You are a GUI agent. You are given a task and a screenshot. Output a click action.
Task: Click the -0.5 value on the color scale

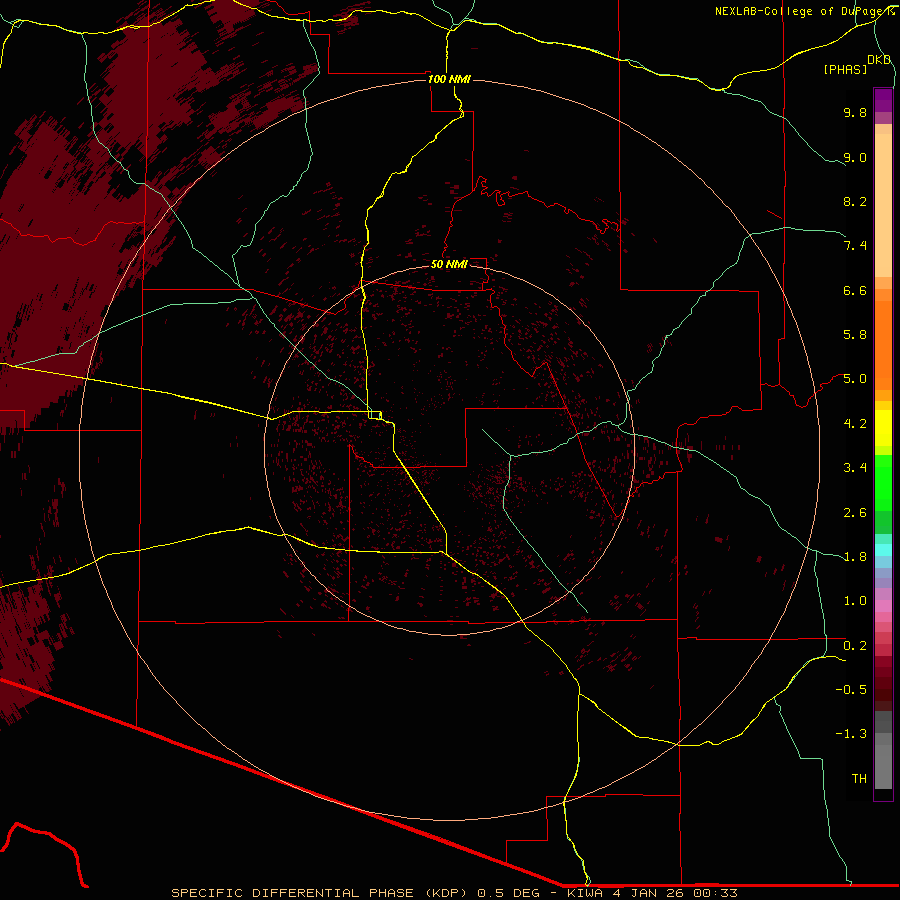(851, 690)
